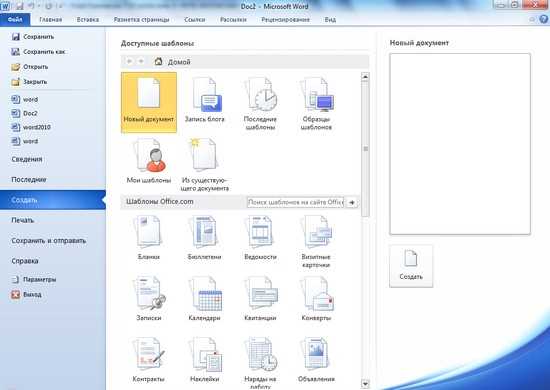Click the new document preview thumbnail
Screen dimensions: 550x390
(460, 144)
